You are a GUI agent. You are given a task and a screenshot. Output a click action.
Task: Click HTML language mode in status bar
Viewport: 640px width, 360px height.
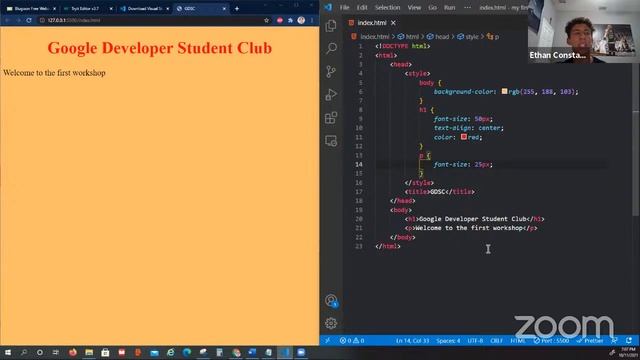click(x=518, y=340)
